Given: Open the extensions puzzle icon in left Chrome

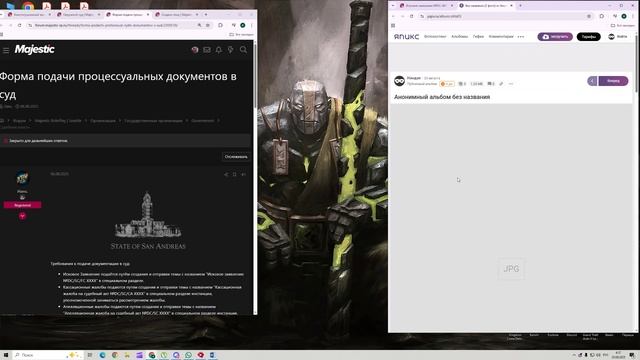Looking at the screenshot, I should (x=220, y=25).
